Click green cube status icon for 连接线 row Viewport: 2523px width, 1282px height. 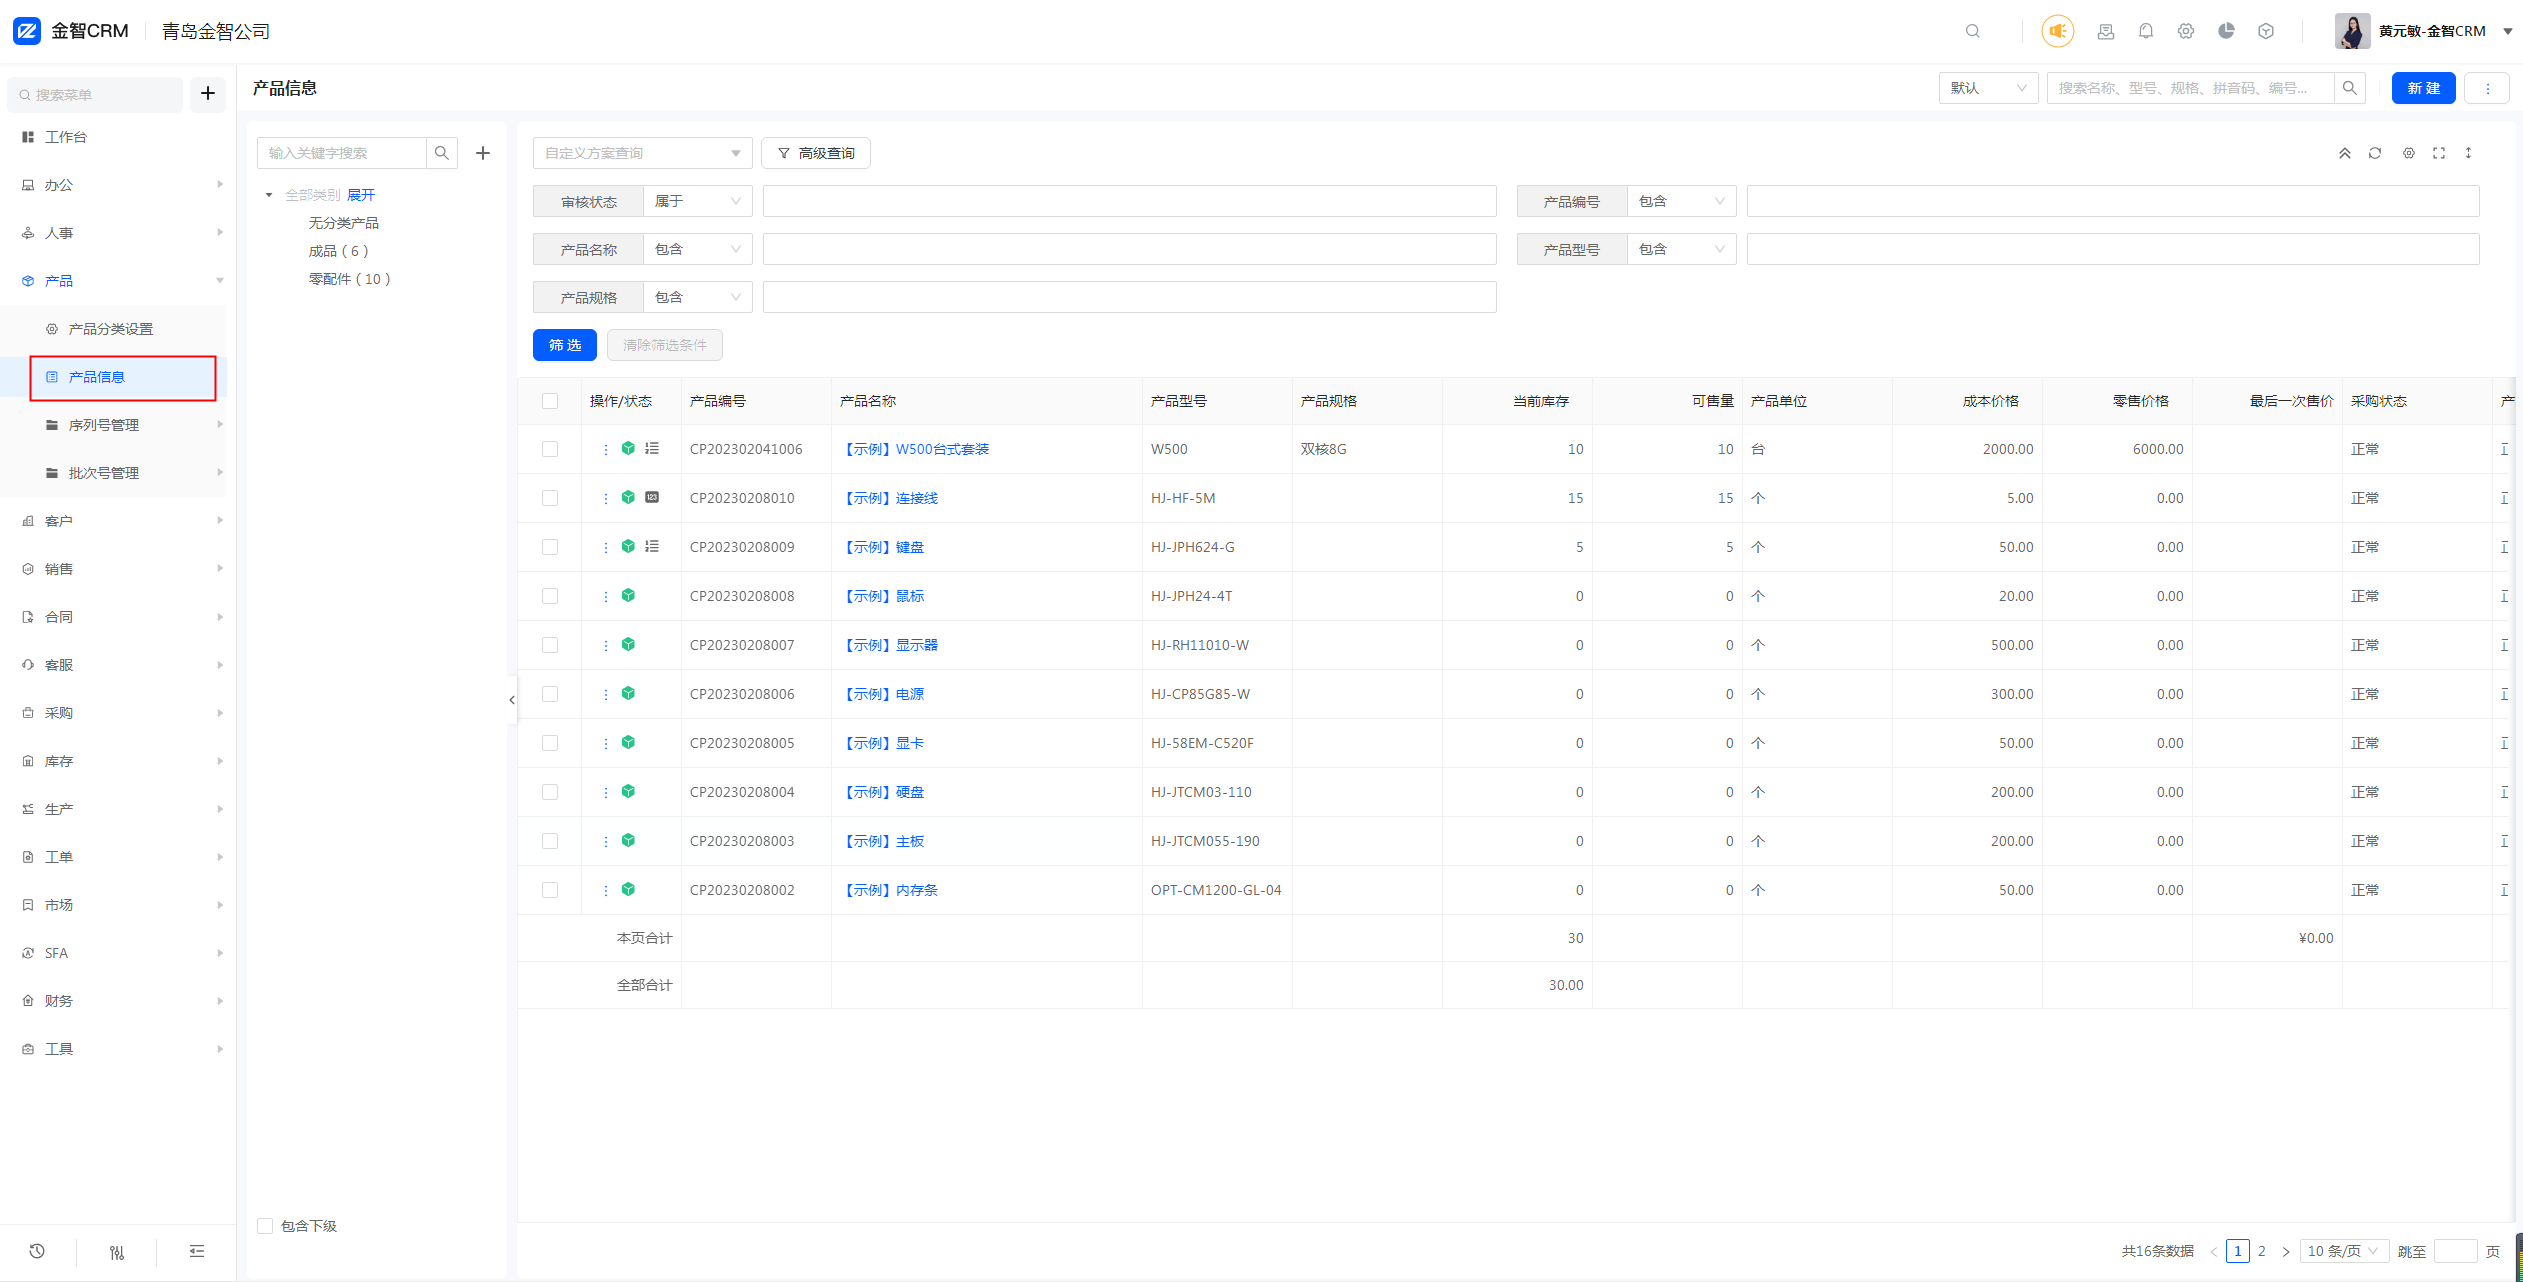coord(628,497)
